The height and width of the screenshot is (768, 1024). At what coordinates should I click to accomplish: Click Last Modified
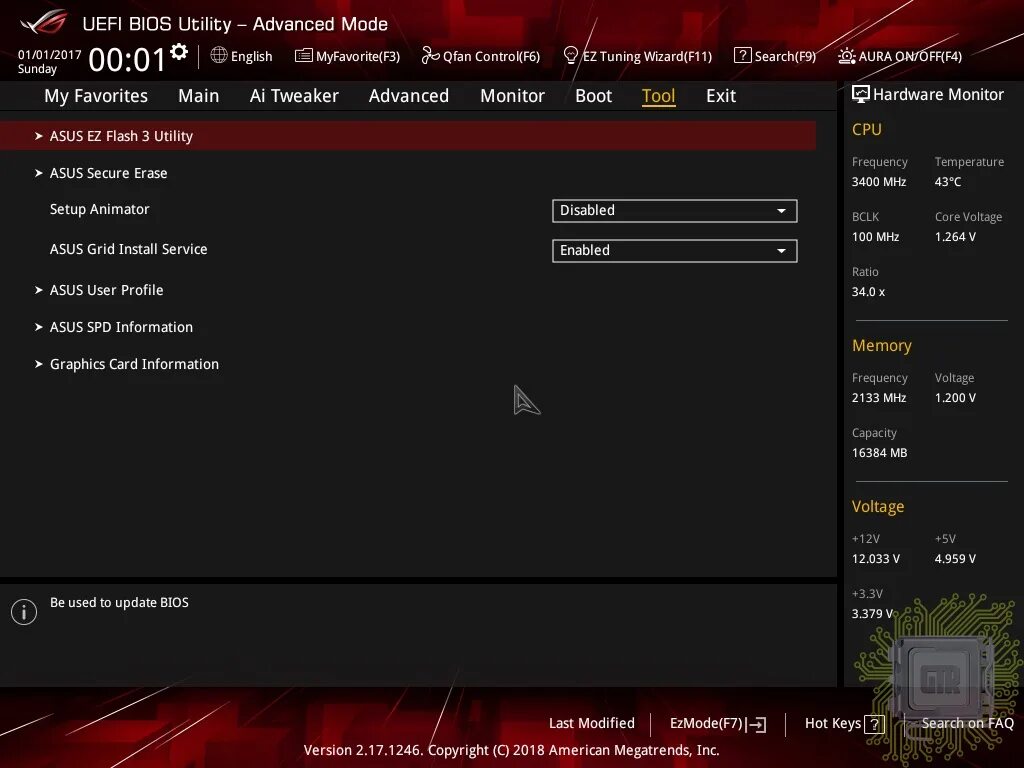(592, 724)
